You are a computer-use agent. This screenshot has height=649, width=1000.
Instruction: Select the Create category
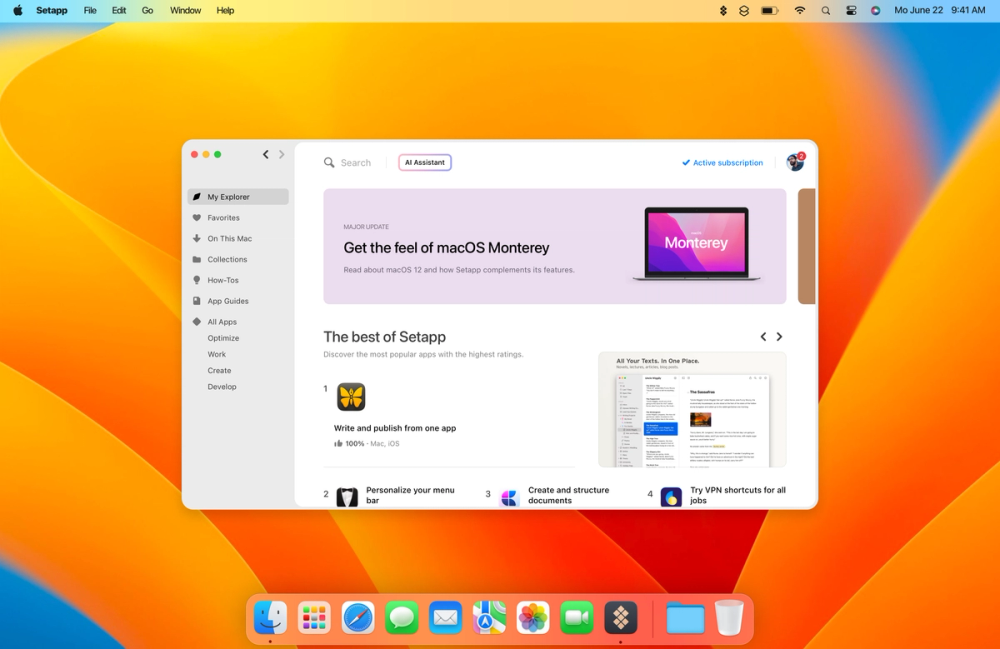(219, 370)
